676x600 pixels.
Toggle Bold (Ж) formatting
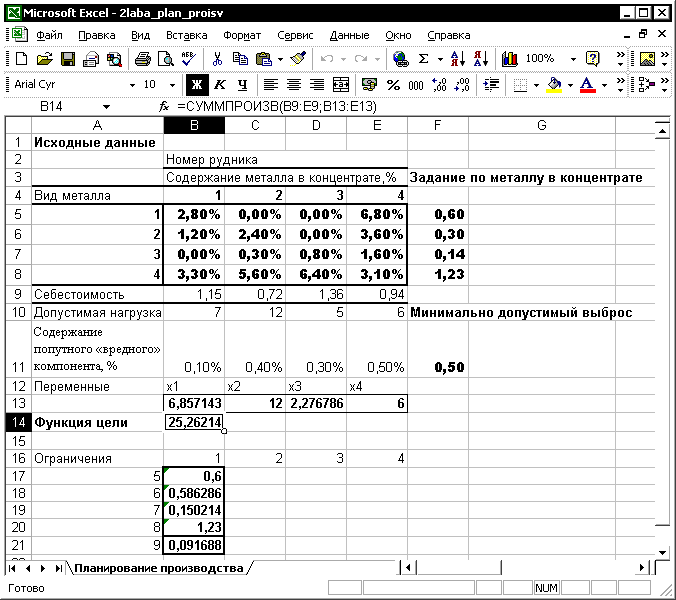(x=197, y=85)
